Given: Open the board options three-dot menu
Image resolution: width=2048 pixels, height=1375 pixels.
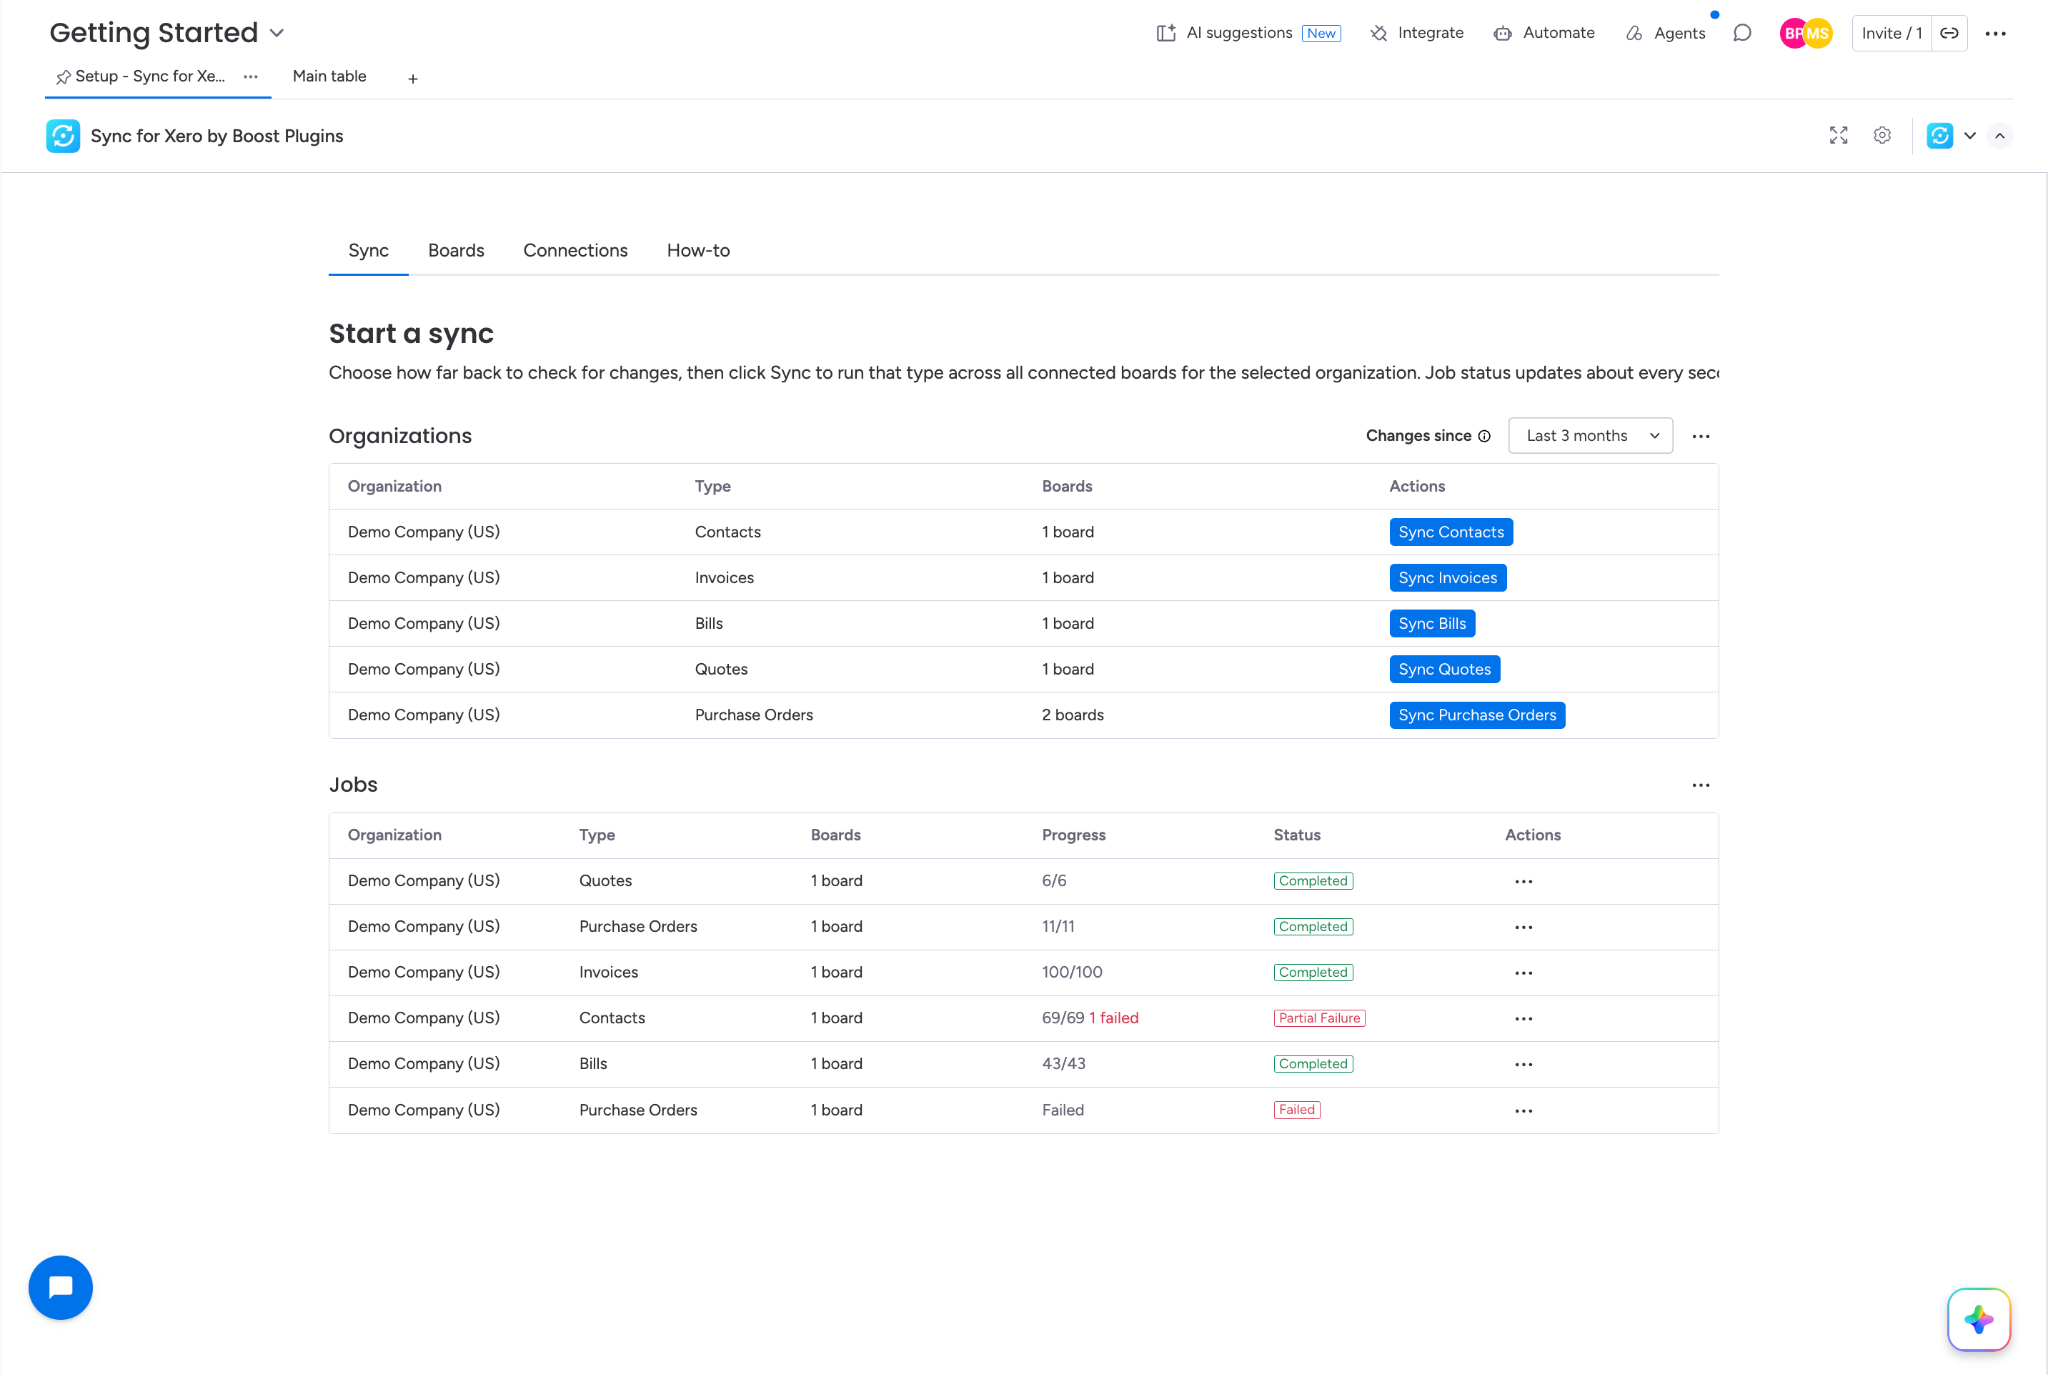Looking at the screenshot, I should point(1996,33).
